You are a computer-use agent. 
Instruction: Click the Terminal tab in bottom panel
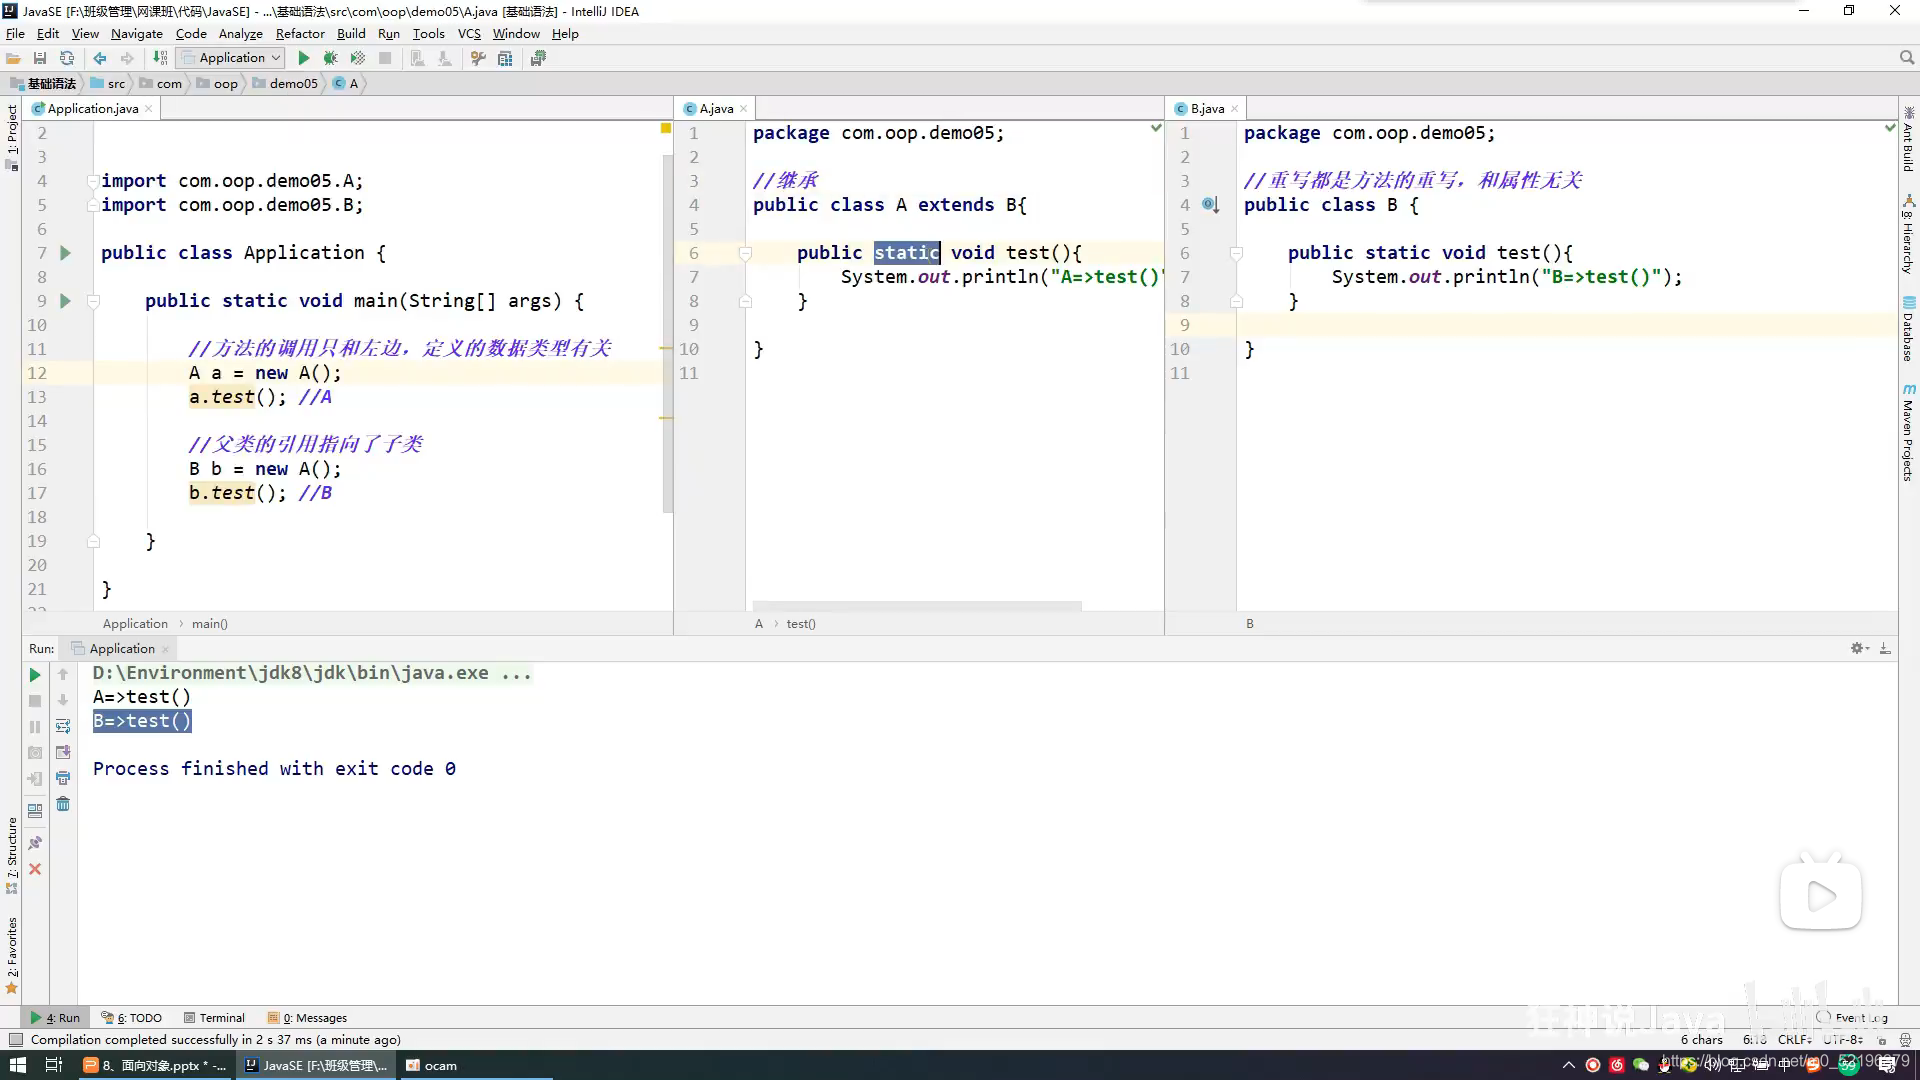222,1017
